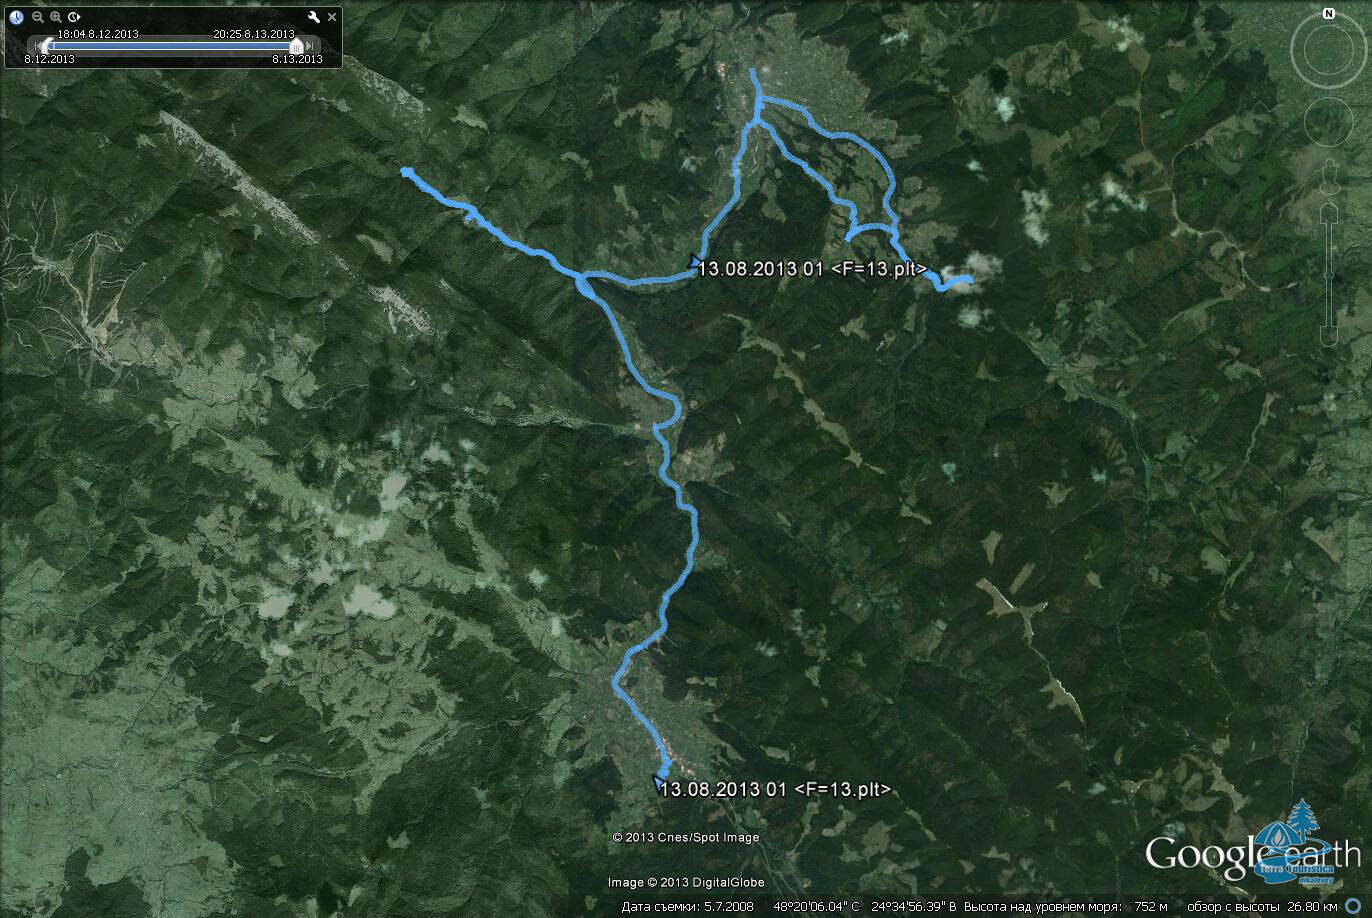Click the right time range handle
The width and height of the screenshot is (1372, 918).
[296, 46]
